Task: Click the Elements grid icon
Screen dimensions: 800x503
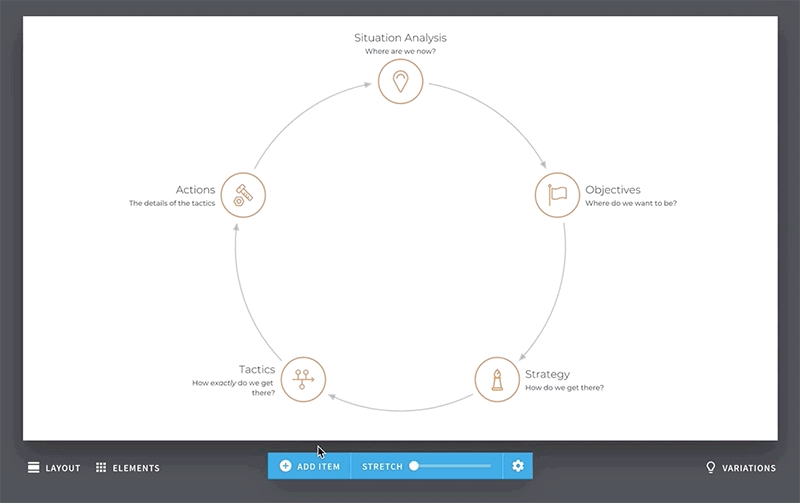Action: point(101,467)
